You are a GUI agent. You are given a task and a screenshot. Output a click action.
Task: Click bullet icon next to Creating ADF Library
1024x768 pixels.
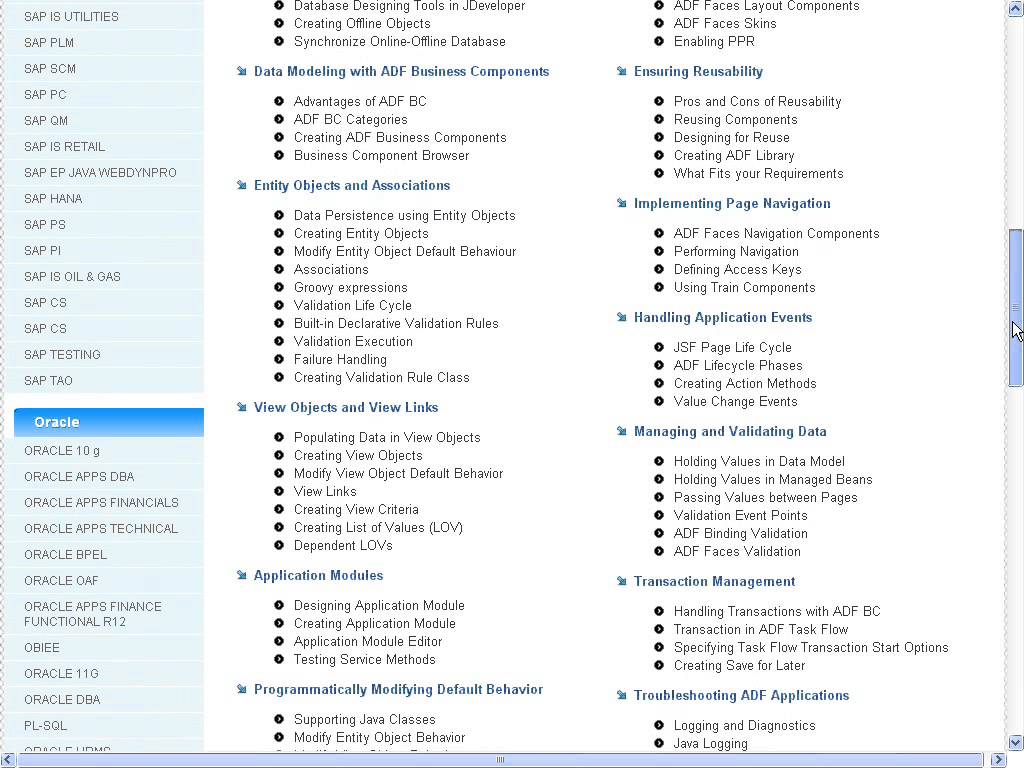pyautogui.click(x=659, y=155)
